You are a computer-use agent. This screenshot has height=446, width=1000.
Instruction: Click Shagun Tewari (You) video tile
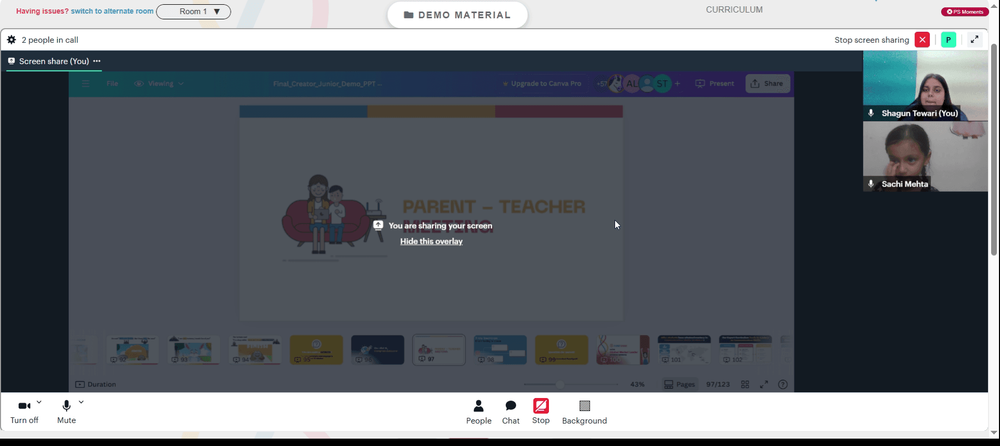pos(925,85)
